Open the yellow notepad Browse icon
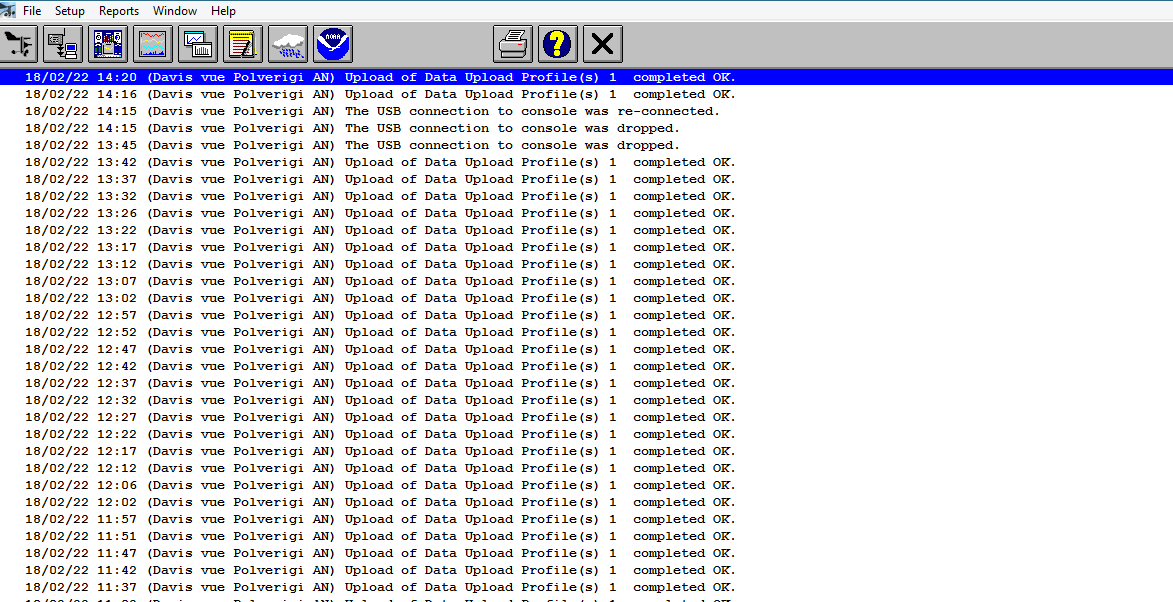 243,44
